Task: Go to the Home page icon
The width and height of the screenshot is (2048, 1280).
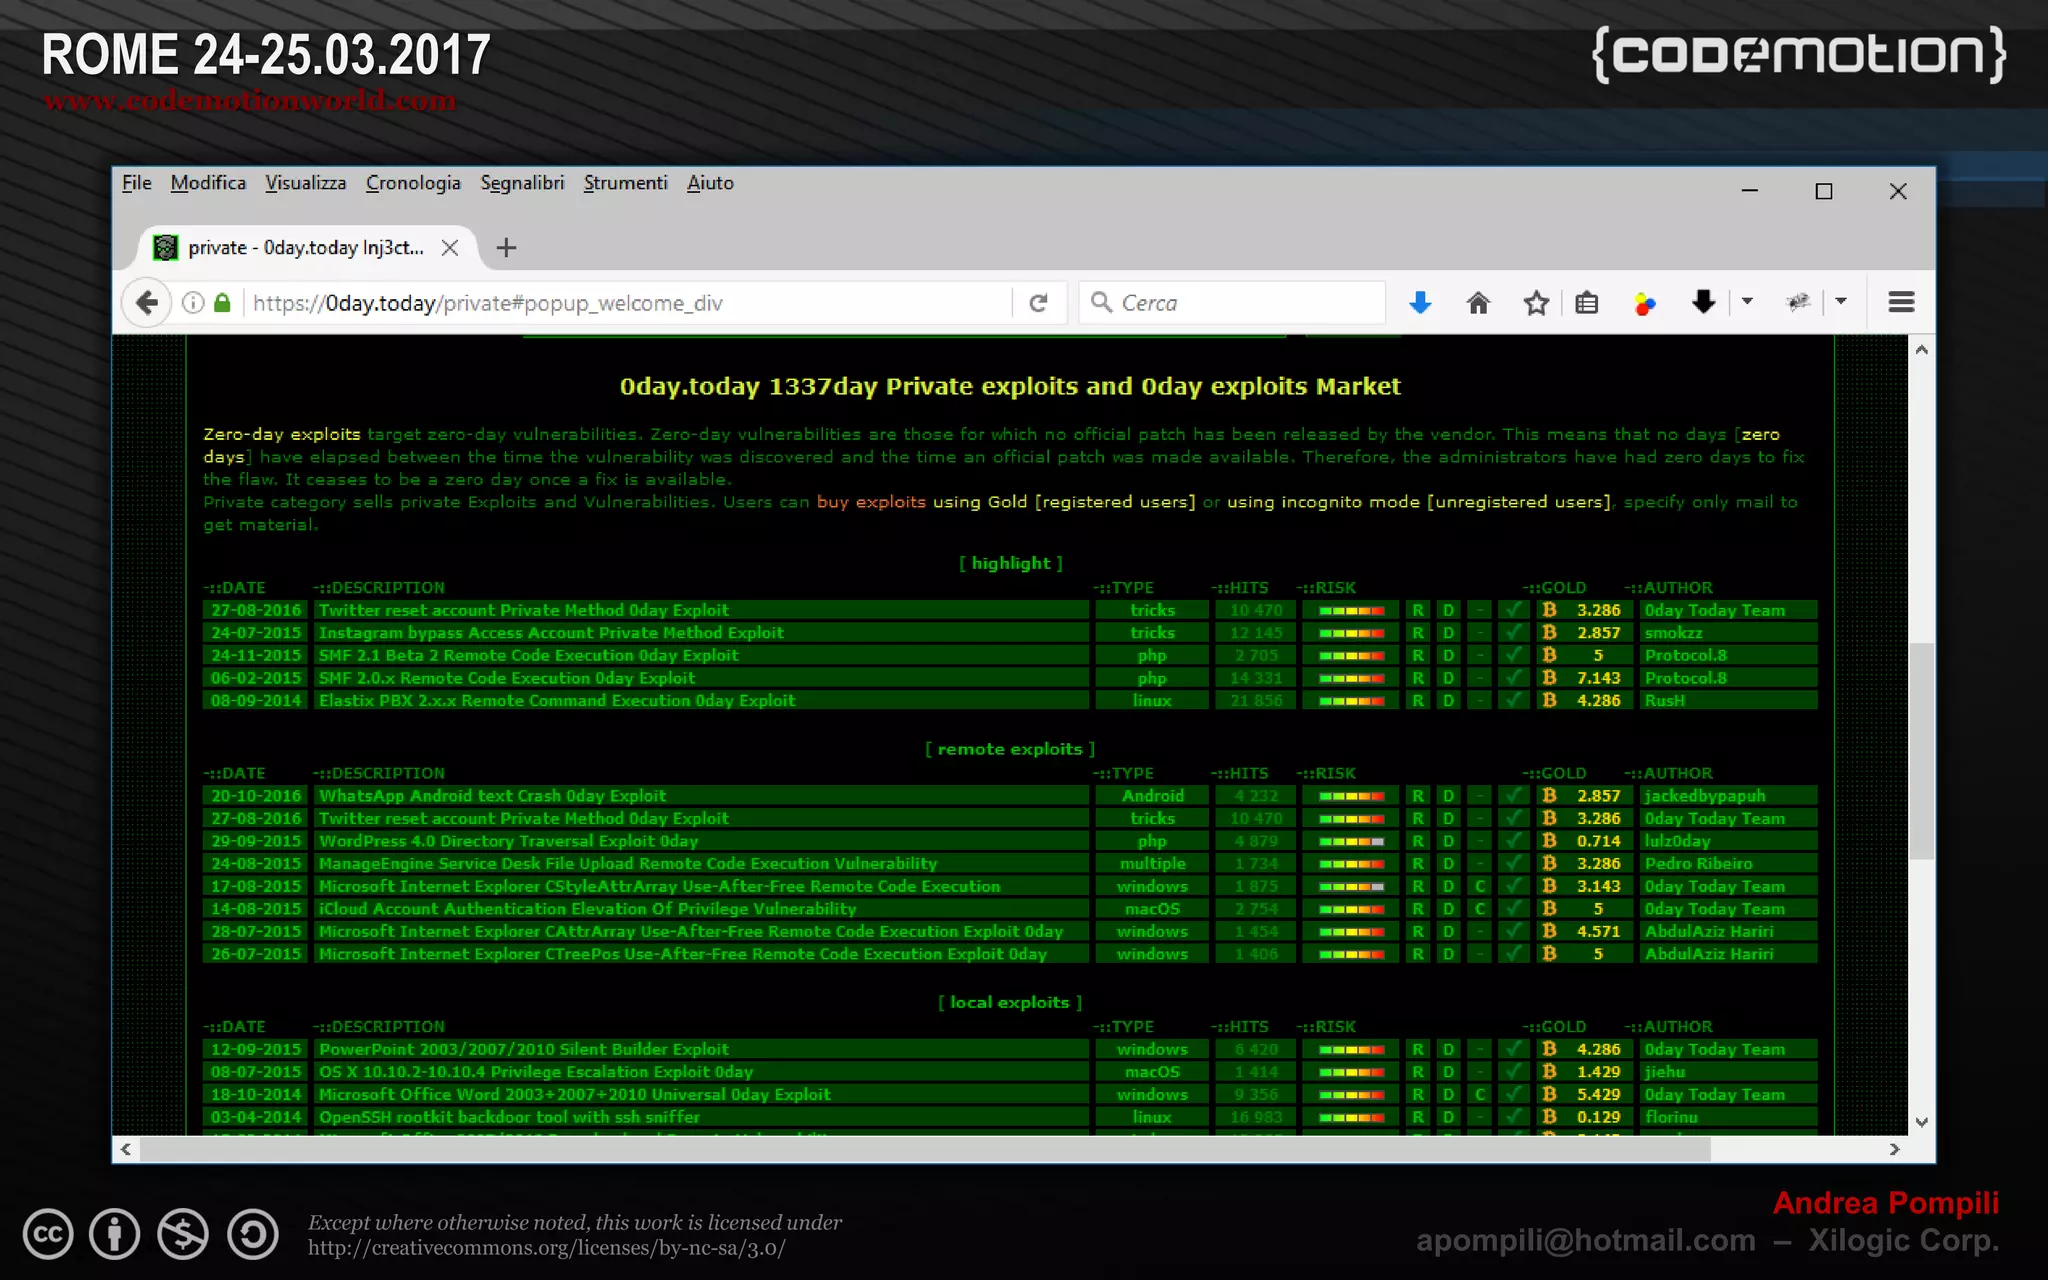Action: [x=1478, y=303]
